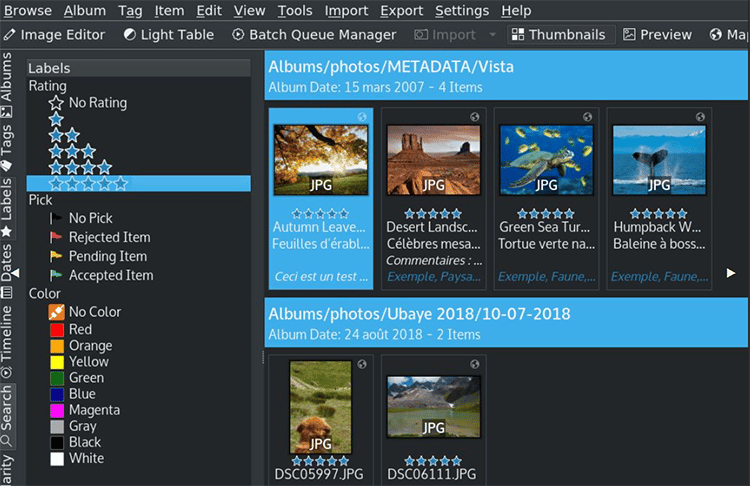Open the Help menu
The image size is (750, 486).
click(x=516, y=11)
